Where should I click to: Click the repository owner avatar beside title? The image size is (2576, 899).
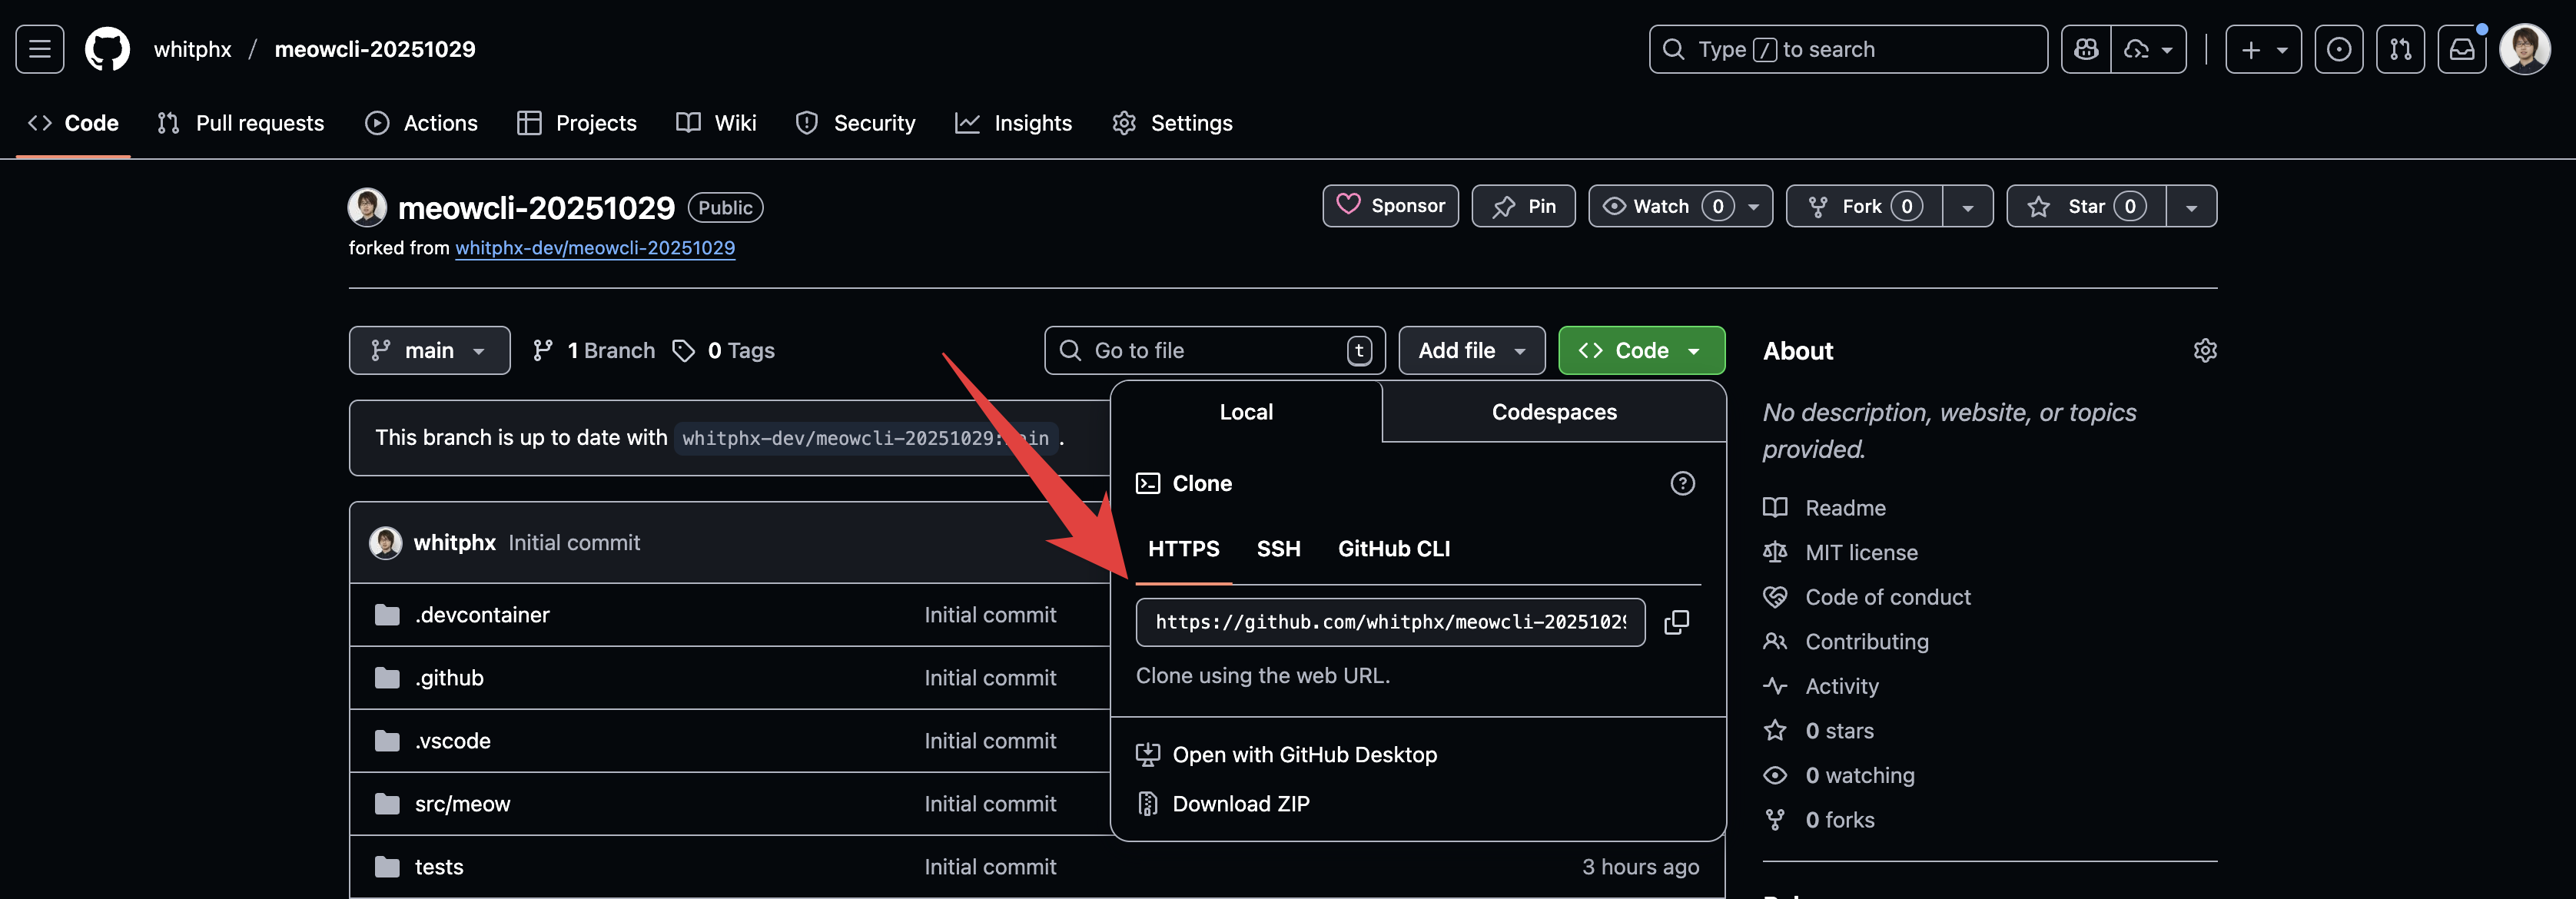click(367, 207)
